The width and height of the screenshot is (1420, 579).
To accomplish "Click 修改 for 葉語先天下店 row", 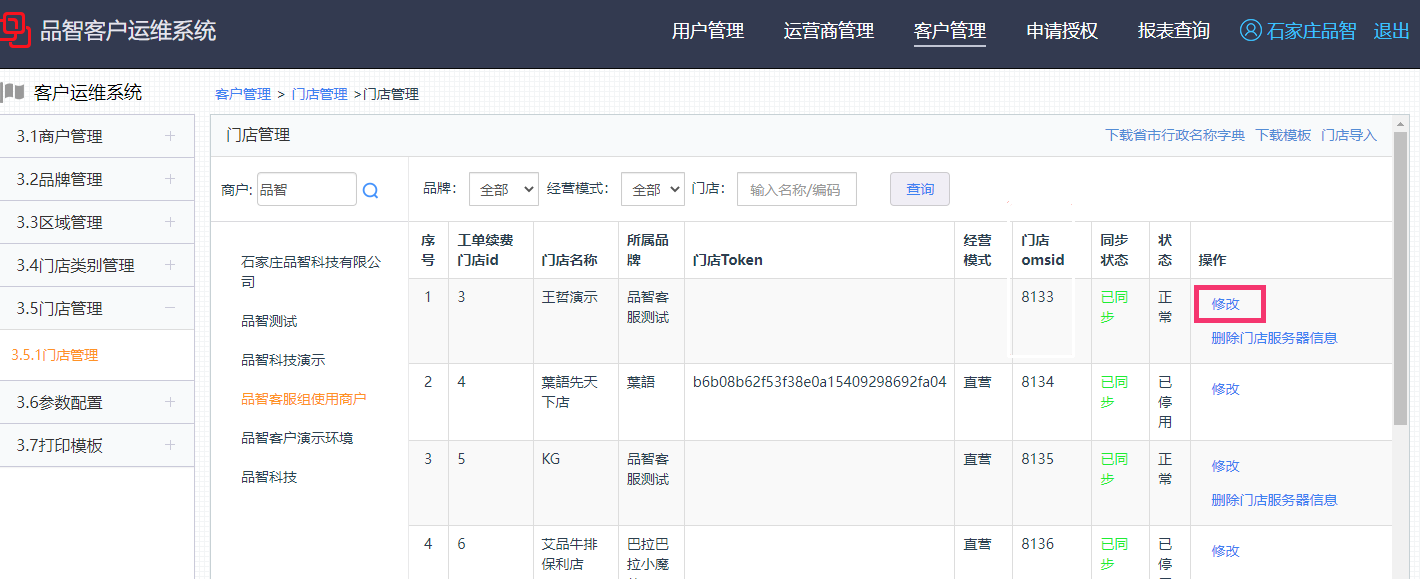I will 1226,389.
